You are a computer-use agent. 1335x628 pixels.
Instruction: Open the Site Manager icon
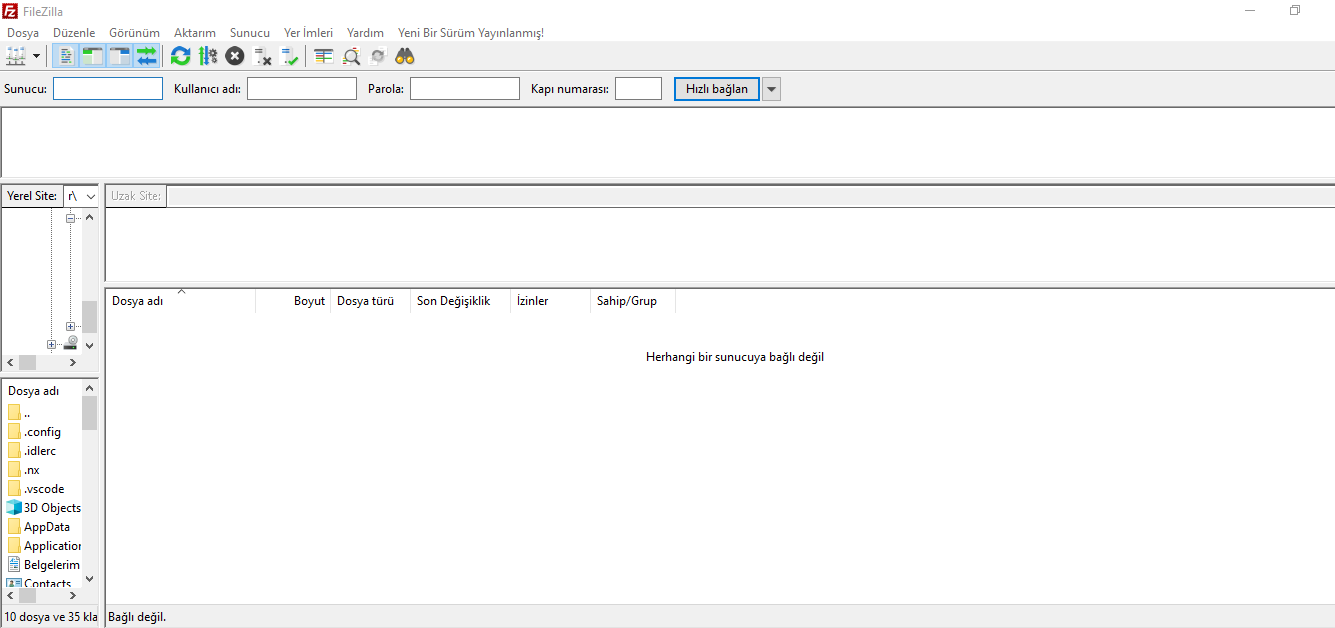click(16, 56)
